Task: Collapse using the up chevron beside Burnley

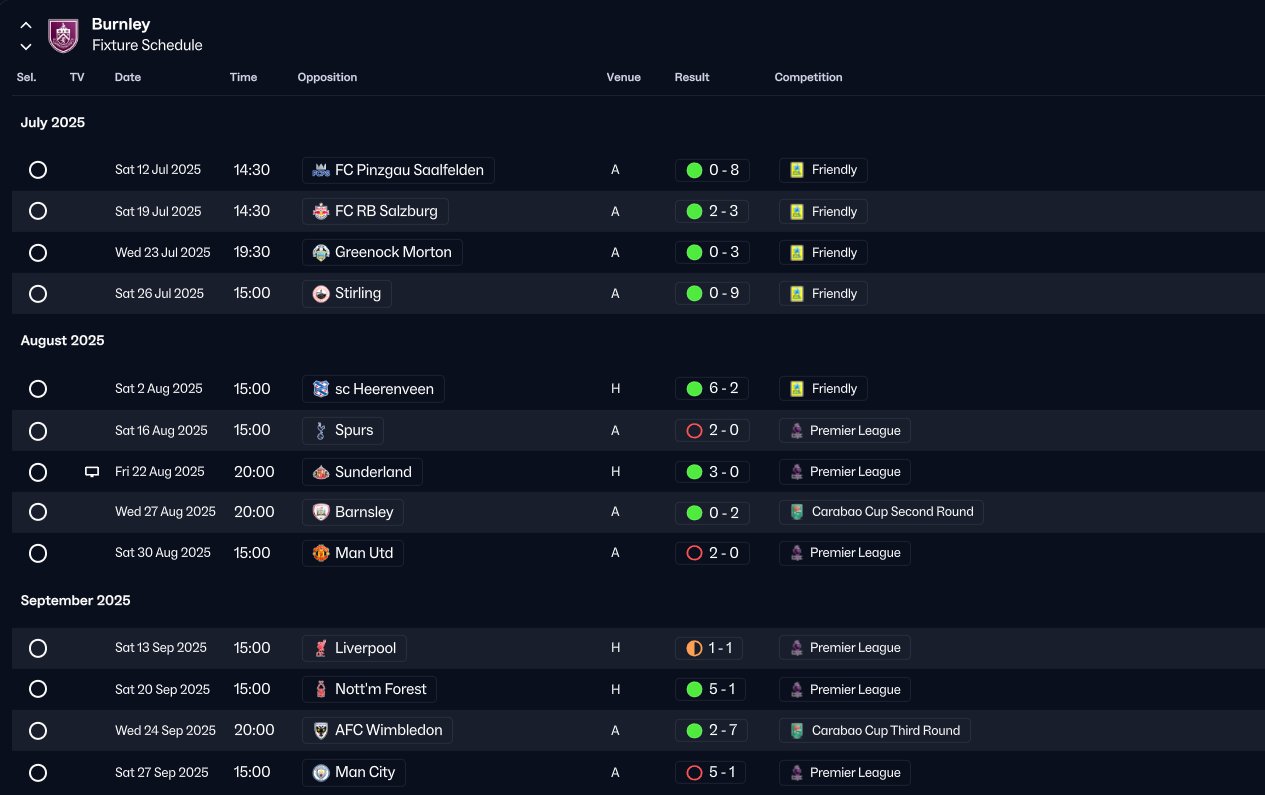Action: pos(26,25)
